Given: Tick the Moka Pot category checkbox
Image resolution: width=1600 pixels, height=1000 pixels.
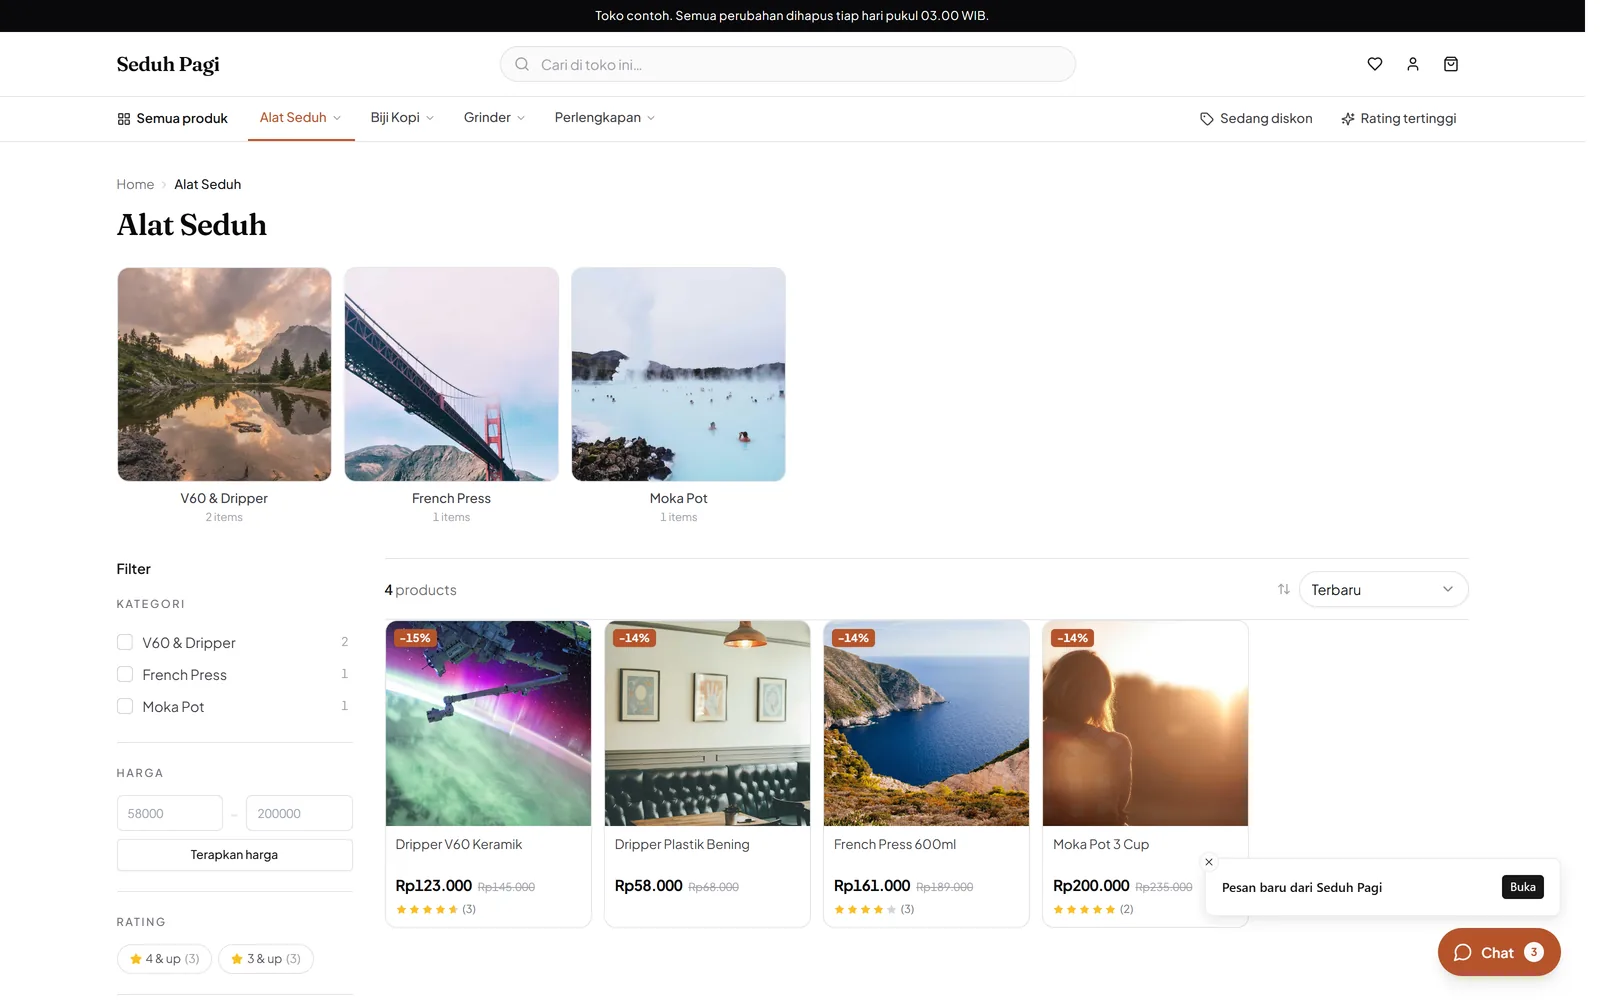Looking at the screenshot, I should coord(125,706).
